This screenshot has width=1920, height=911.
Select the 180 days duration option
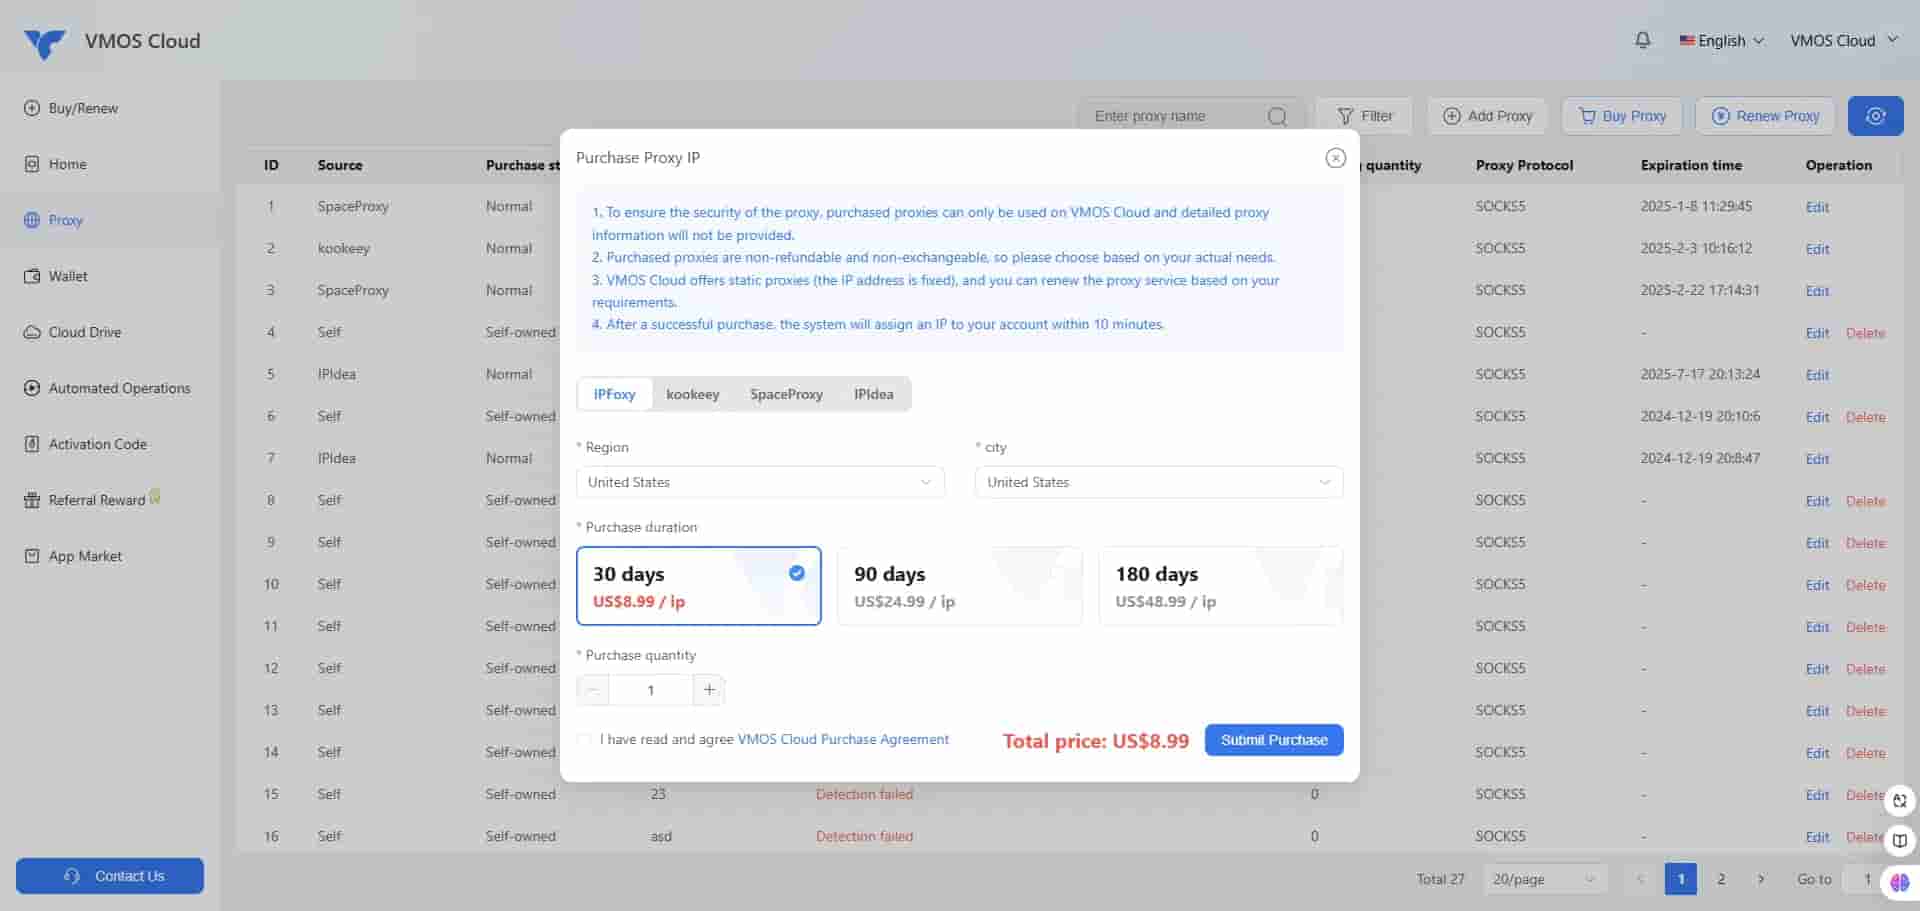pos(1220,586)
